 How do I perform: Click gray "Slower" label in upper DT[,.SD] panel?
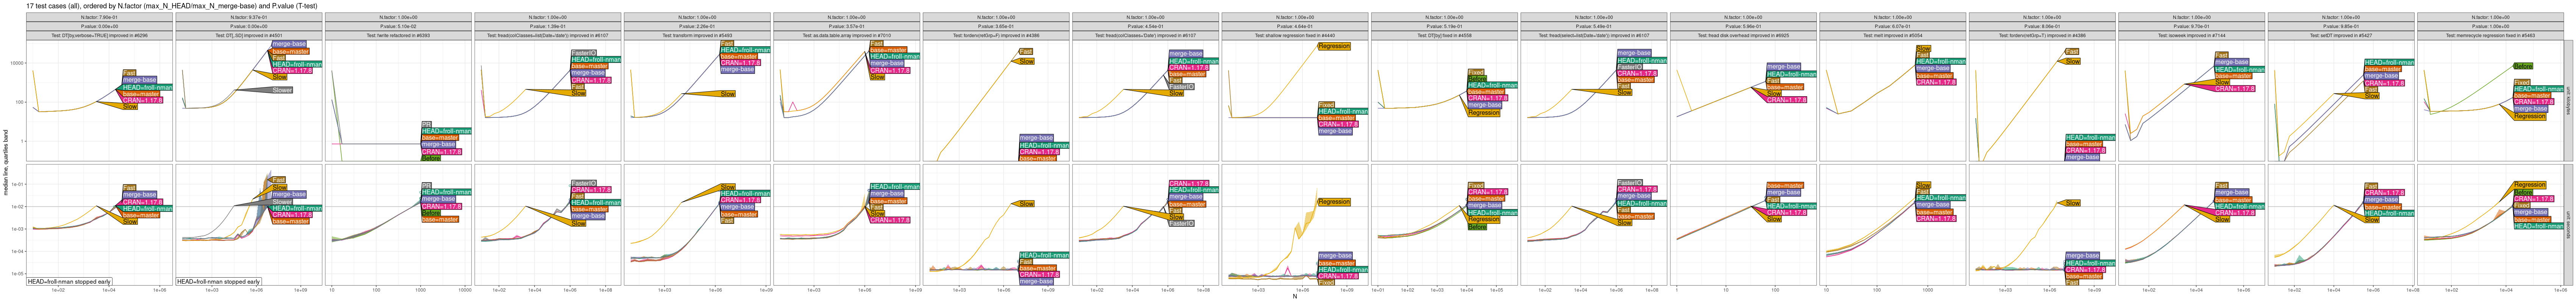[282, 91]
